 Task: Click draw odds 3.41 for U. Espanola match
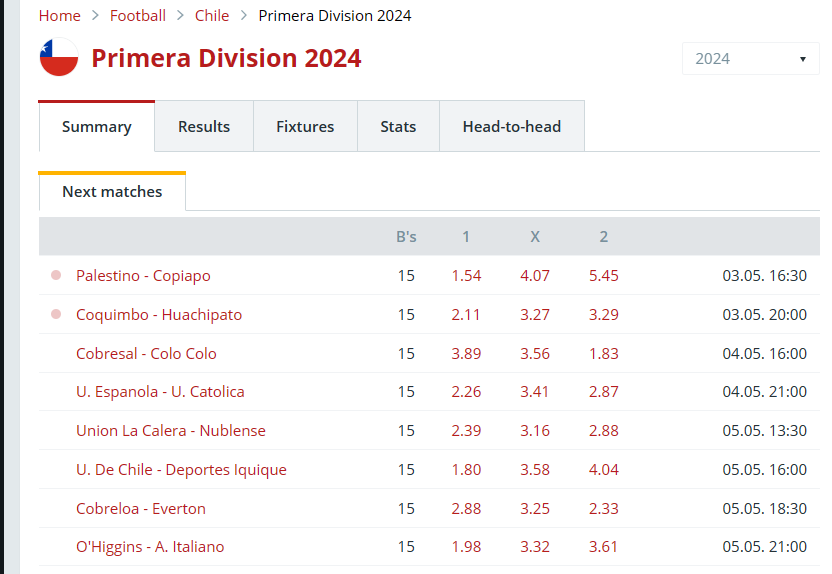(x=534, y=392)
